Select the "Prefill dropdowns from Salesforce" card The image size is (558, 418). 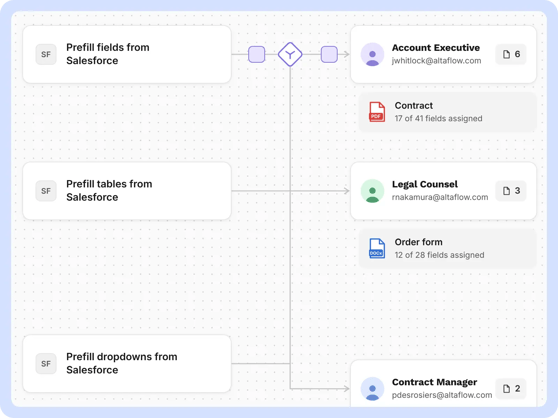pyautogui.click(x=127, y=364)
